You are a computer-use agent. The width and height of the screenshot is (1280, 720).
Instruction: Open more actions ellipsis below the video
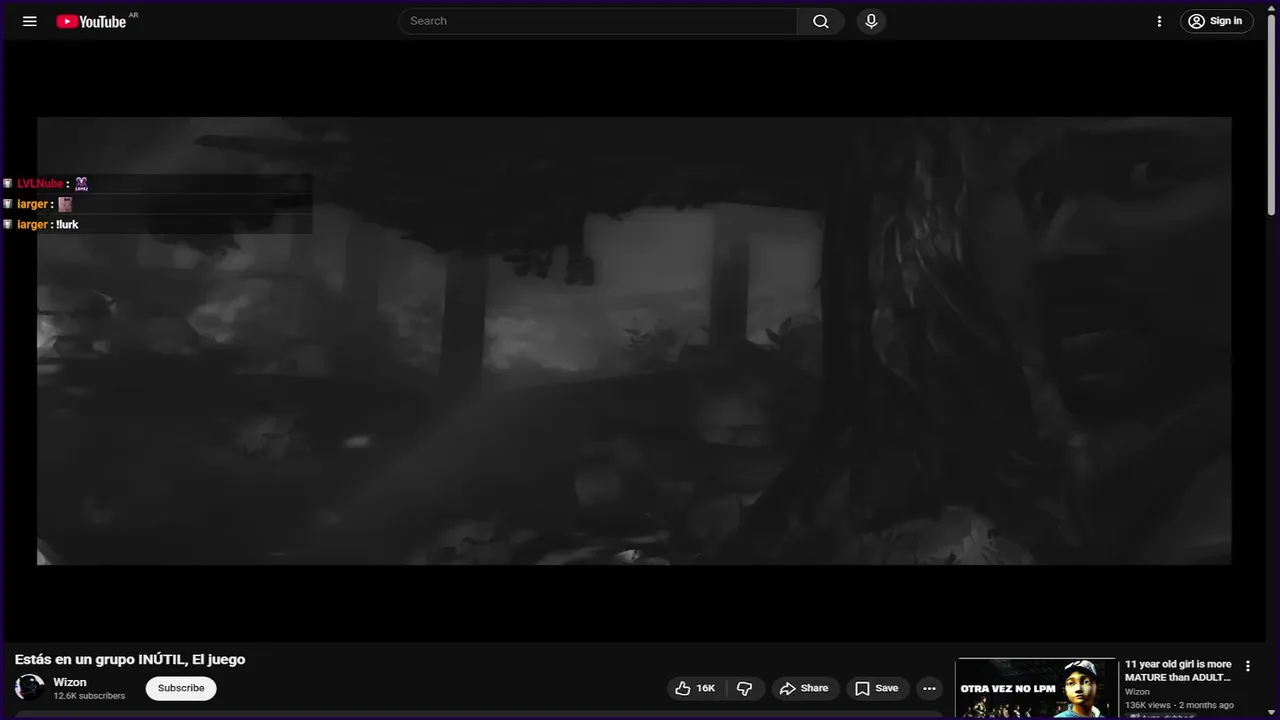click(x=929, y=688)
